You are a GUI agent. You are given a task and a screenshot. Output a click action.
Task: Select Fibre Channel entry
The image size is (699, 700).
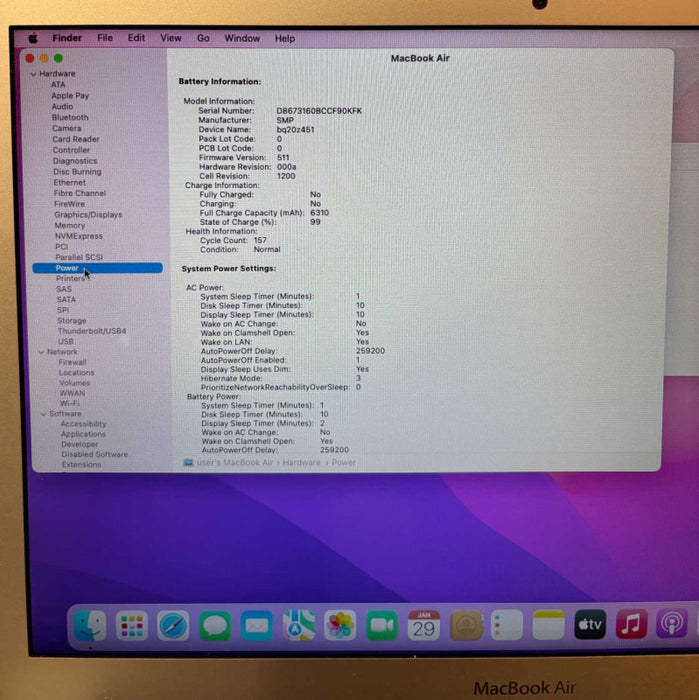[80, 193]
